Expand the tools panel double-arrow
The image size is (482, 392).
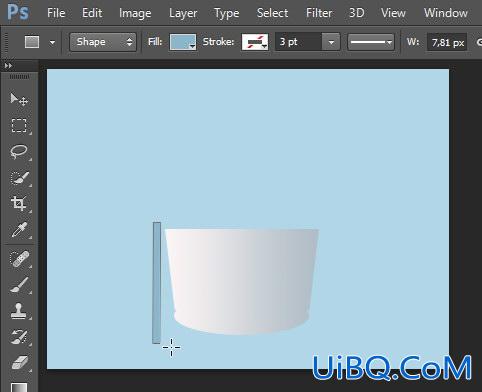point(8,66)
